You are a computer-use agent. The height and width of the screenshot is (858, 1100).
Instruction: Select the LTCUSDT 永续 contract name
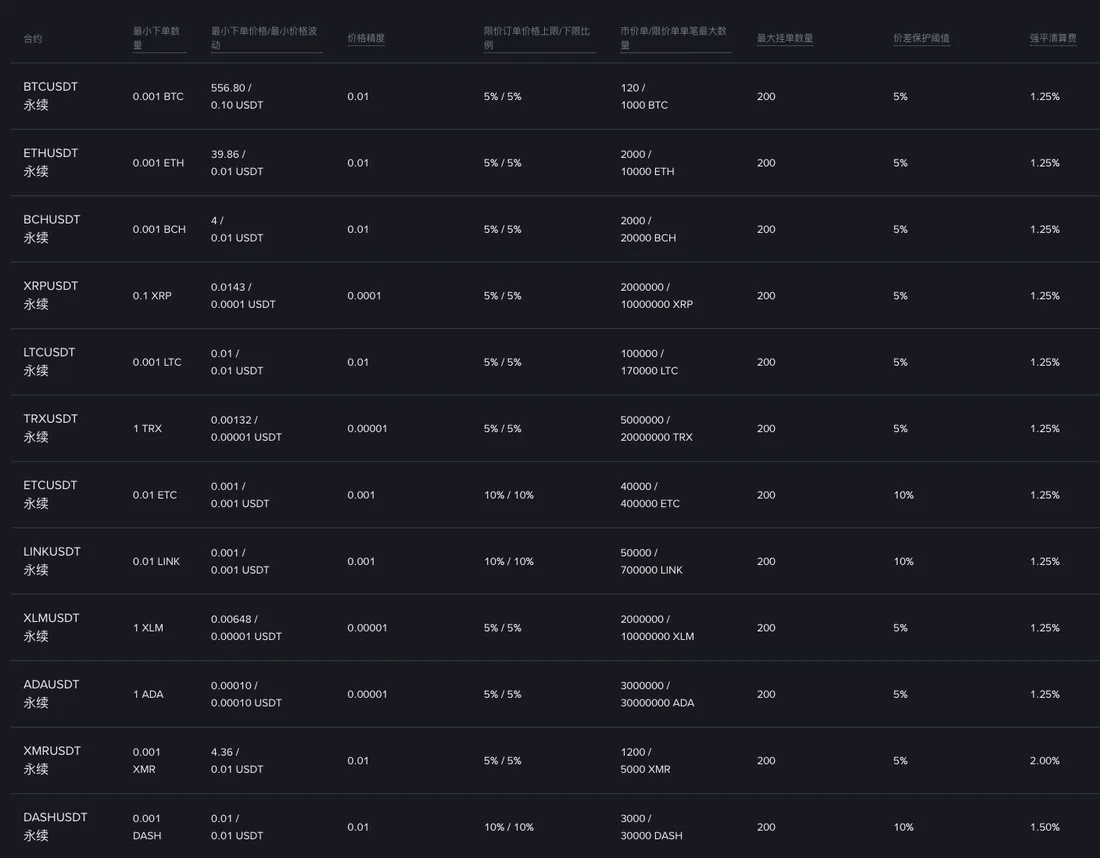(49, 361)
